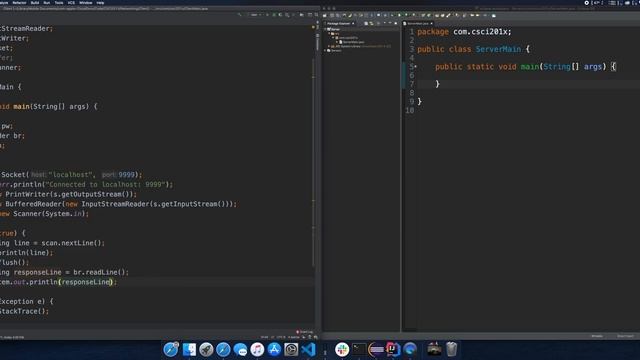Click the yellow inspection indicator atop IntelliJ editor

pyautogui.click(x=313, y=27)
